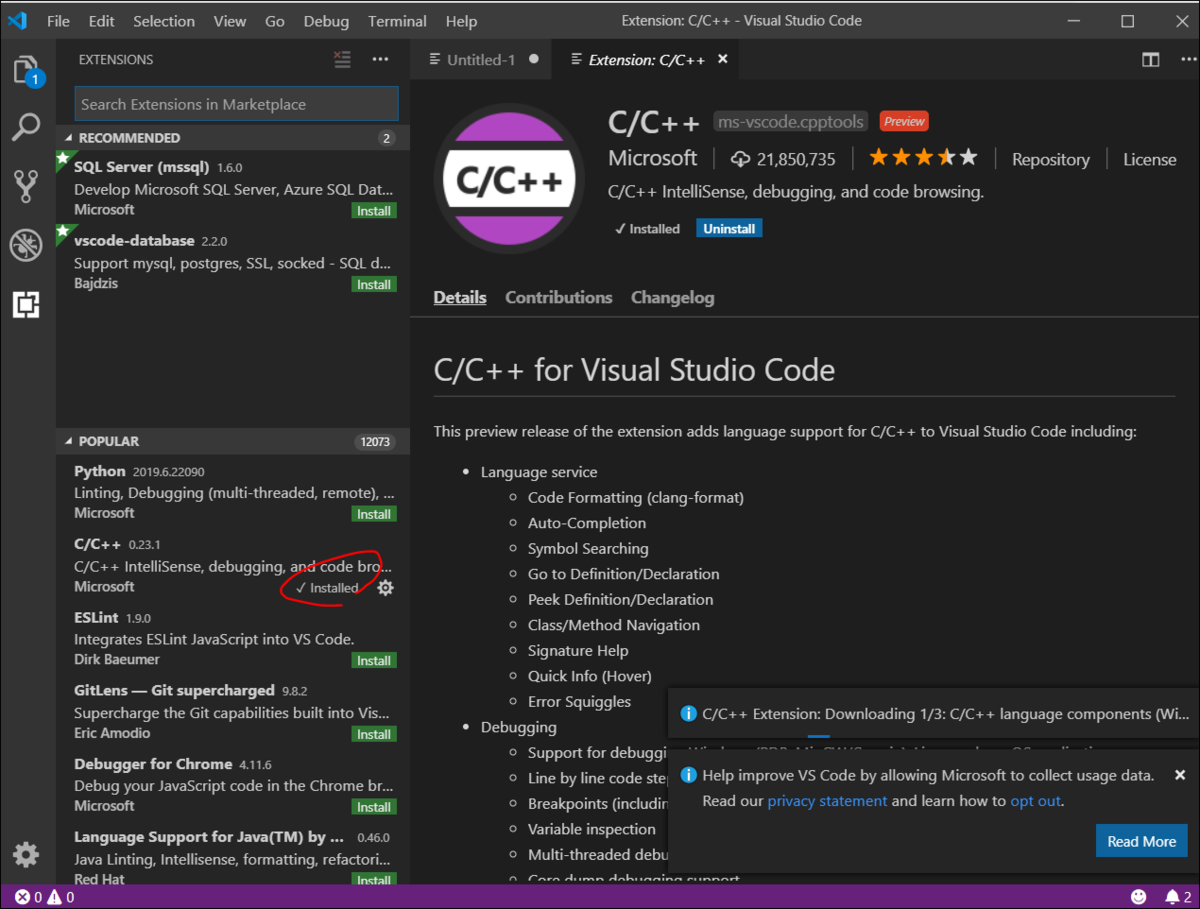Viewport: 1200px width, 909px height.
Task: Select the Details tab
Action: [x=460, y=297]
